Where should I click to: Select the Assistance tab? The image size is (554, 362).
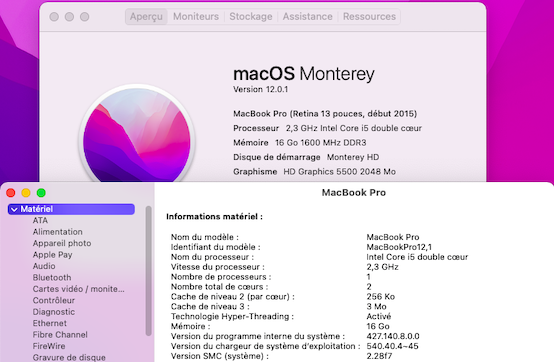pos(307,17)
